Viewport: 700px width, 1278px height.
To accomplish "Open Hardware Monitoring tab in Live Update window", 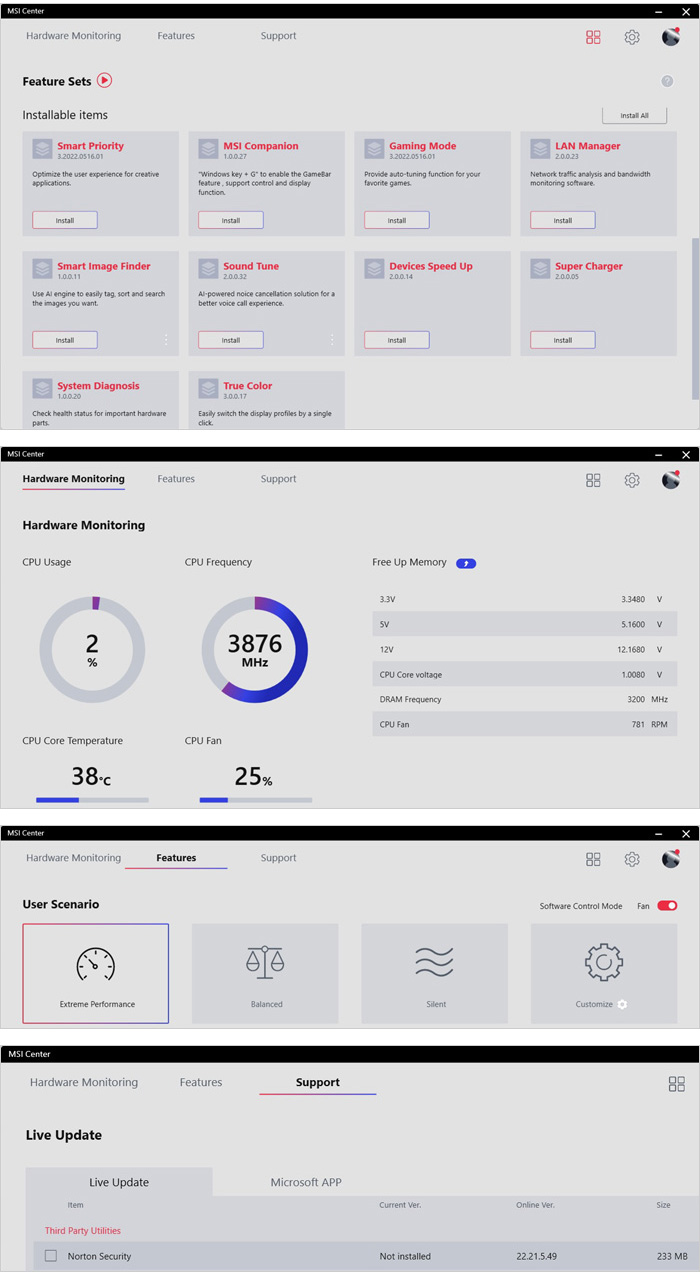I will point(84,1082).
